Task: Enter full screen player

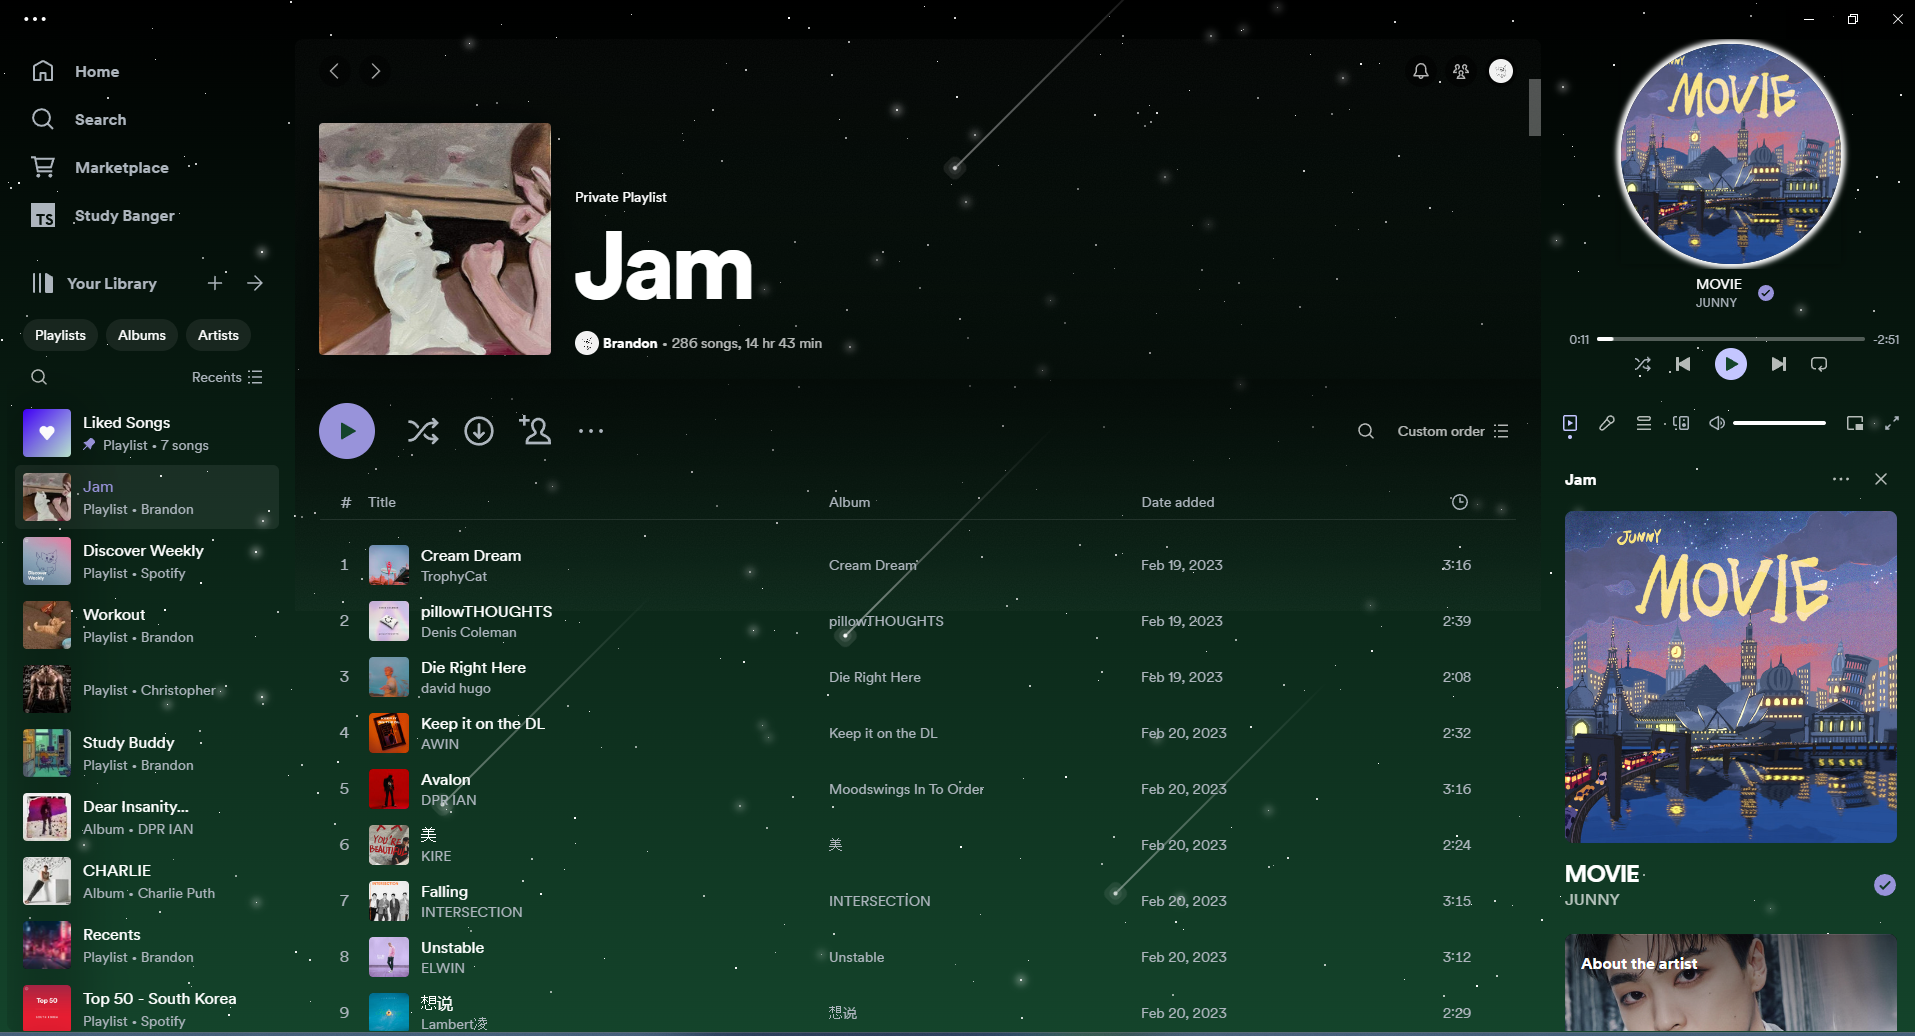Action: click(1892, 423)
